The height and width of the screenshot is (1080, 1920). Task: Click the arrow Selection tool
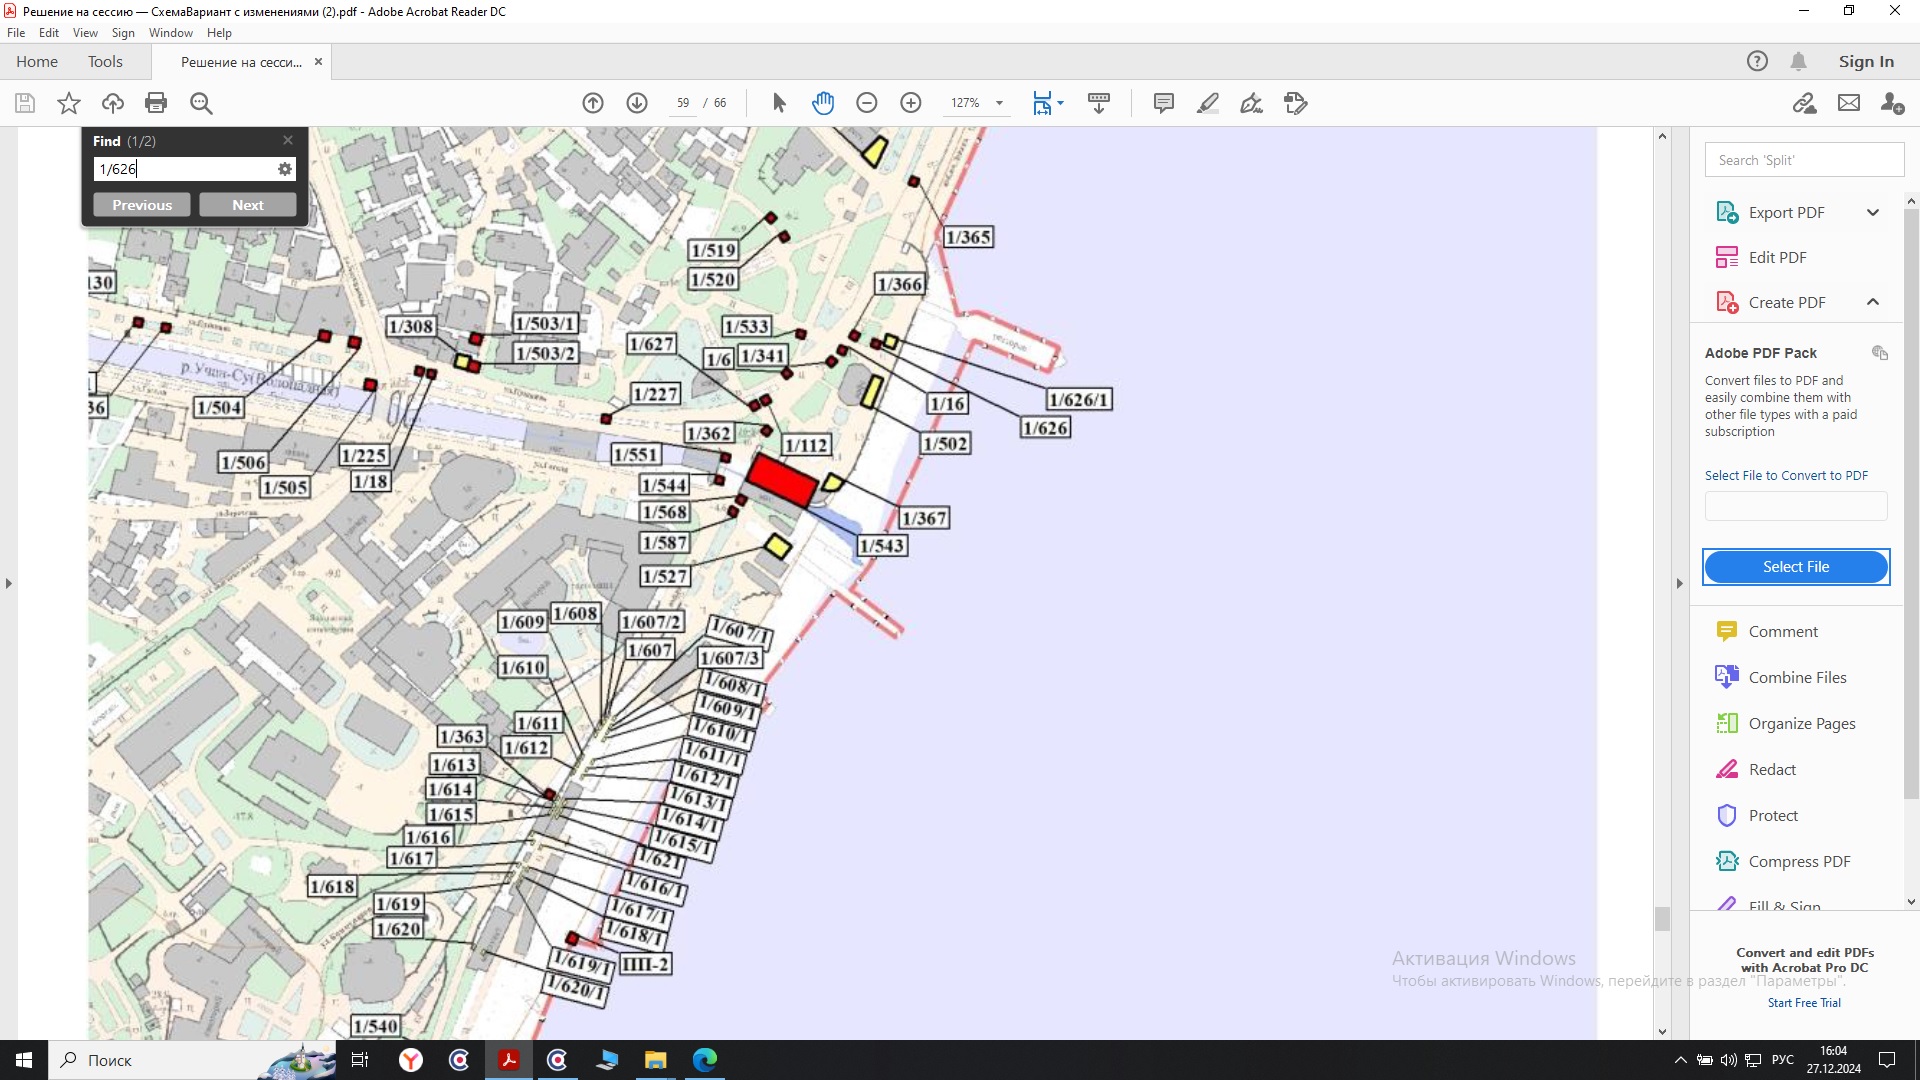click(779, 103)
